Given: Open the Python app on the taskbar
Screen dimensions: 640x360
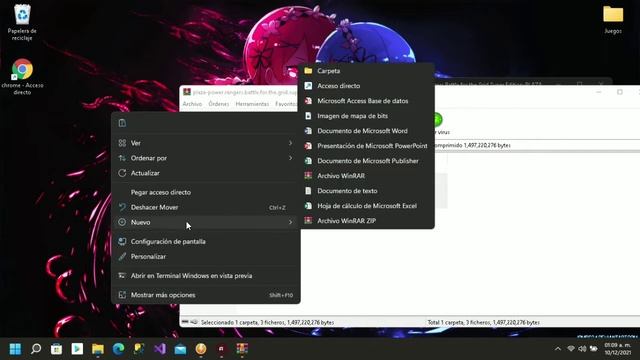Looking at the screenshot, I should pos(139,349).
